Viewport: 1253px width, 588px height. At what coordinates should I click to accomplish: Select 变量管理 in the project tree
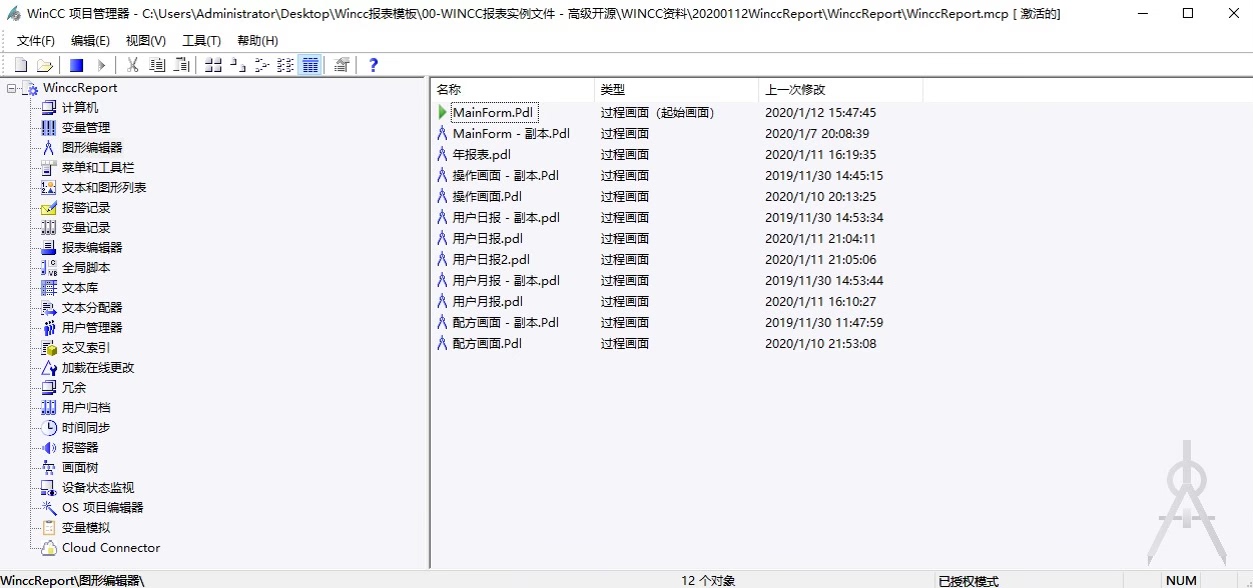point(86,128)
